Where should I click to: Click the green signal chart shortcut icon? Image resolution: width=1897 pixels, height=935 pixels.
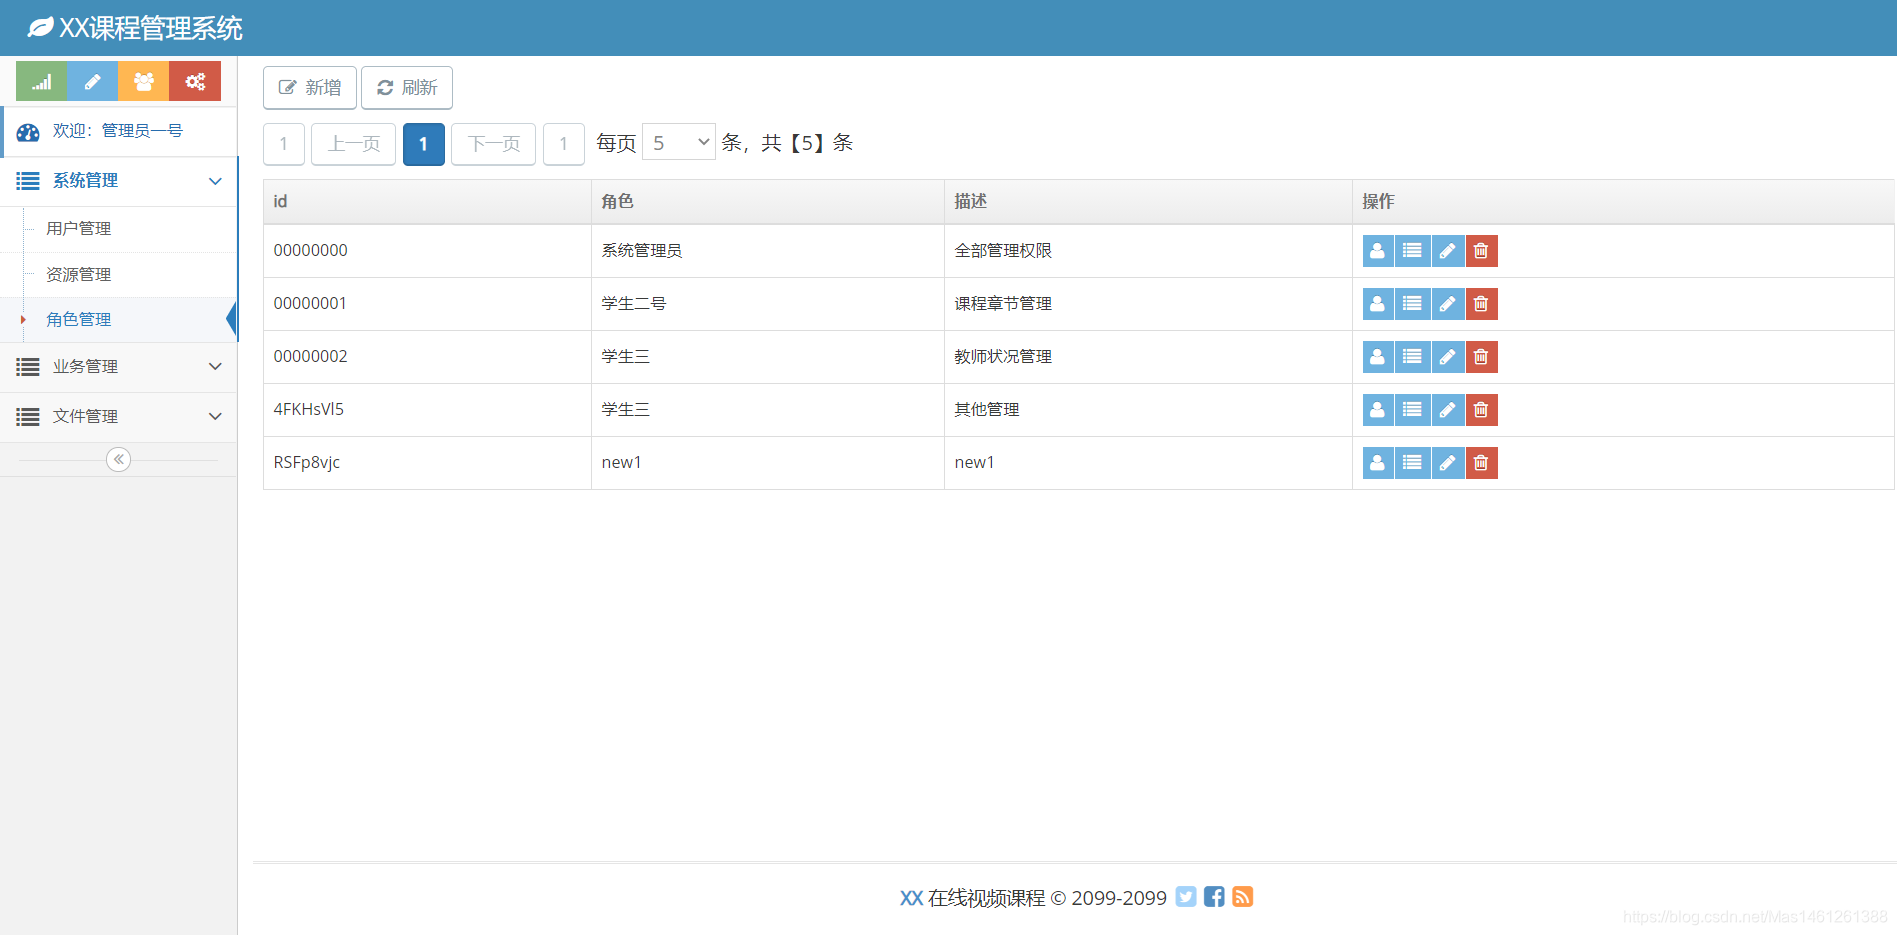(41, 81)
